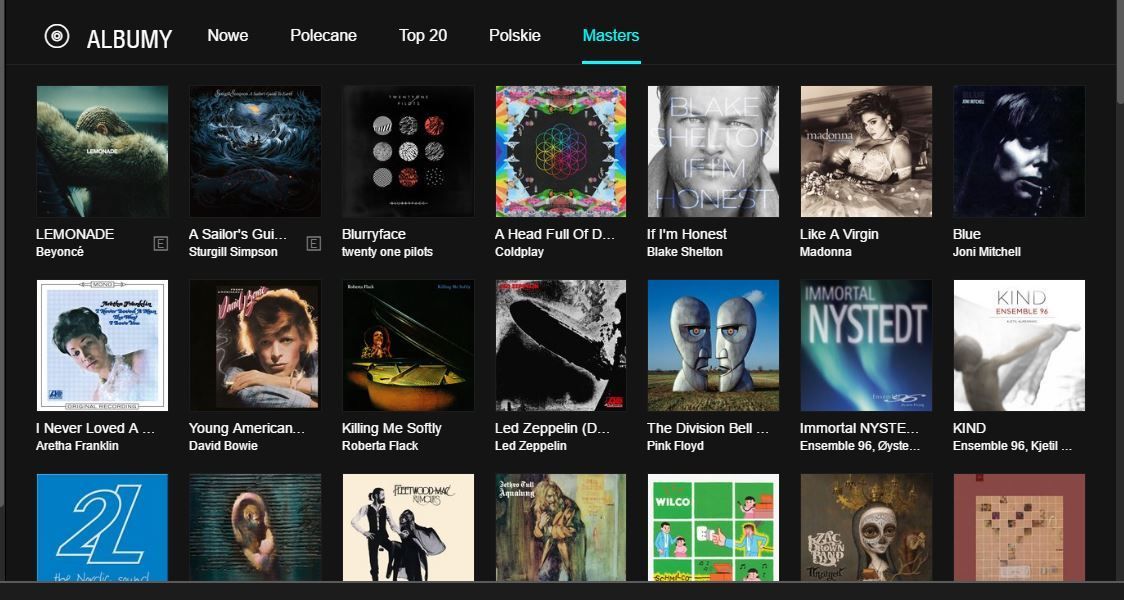Click the 'Immortal NYSTE…' title
Image resolution: width=1124 pixels, height=600 pixels.
pos(859,429)
